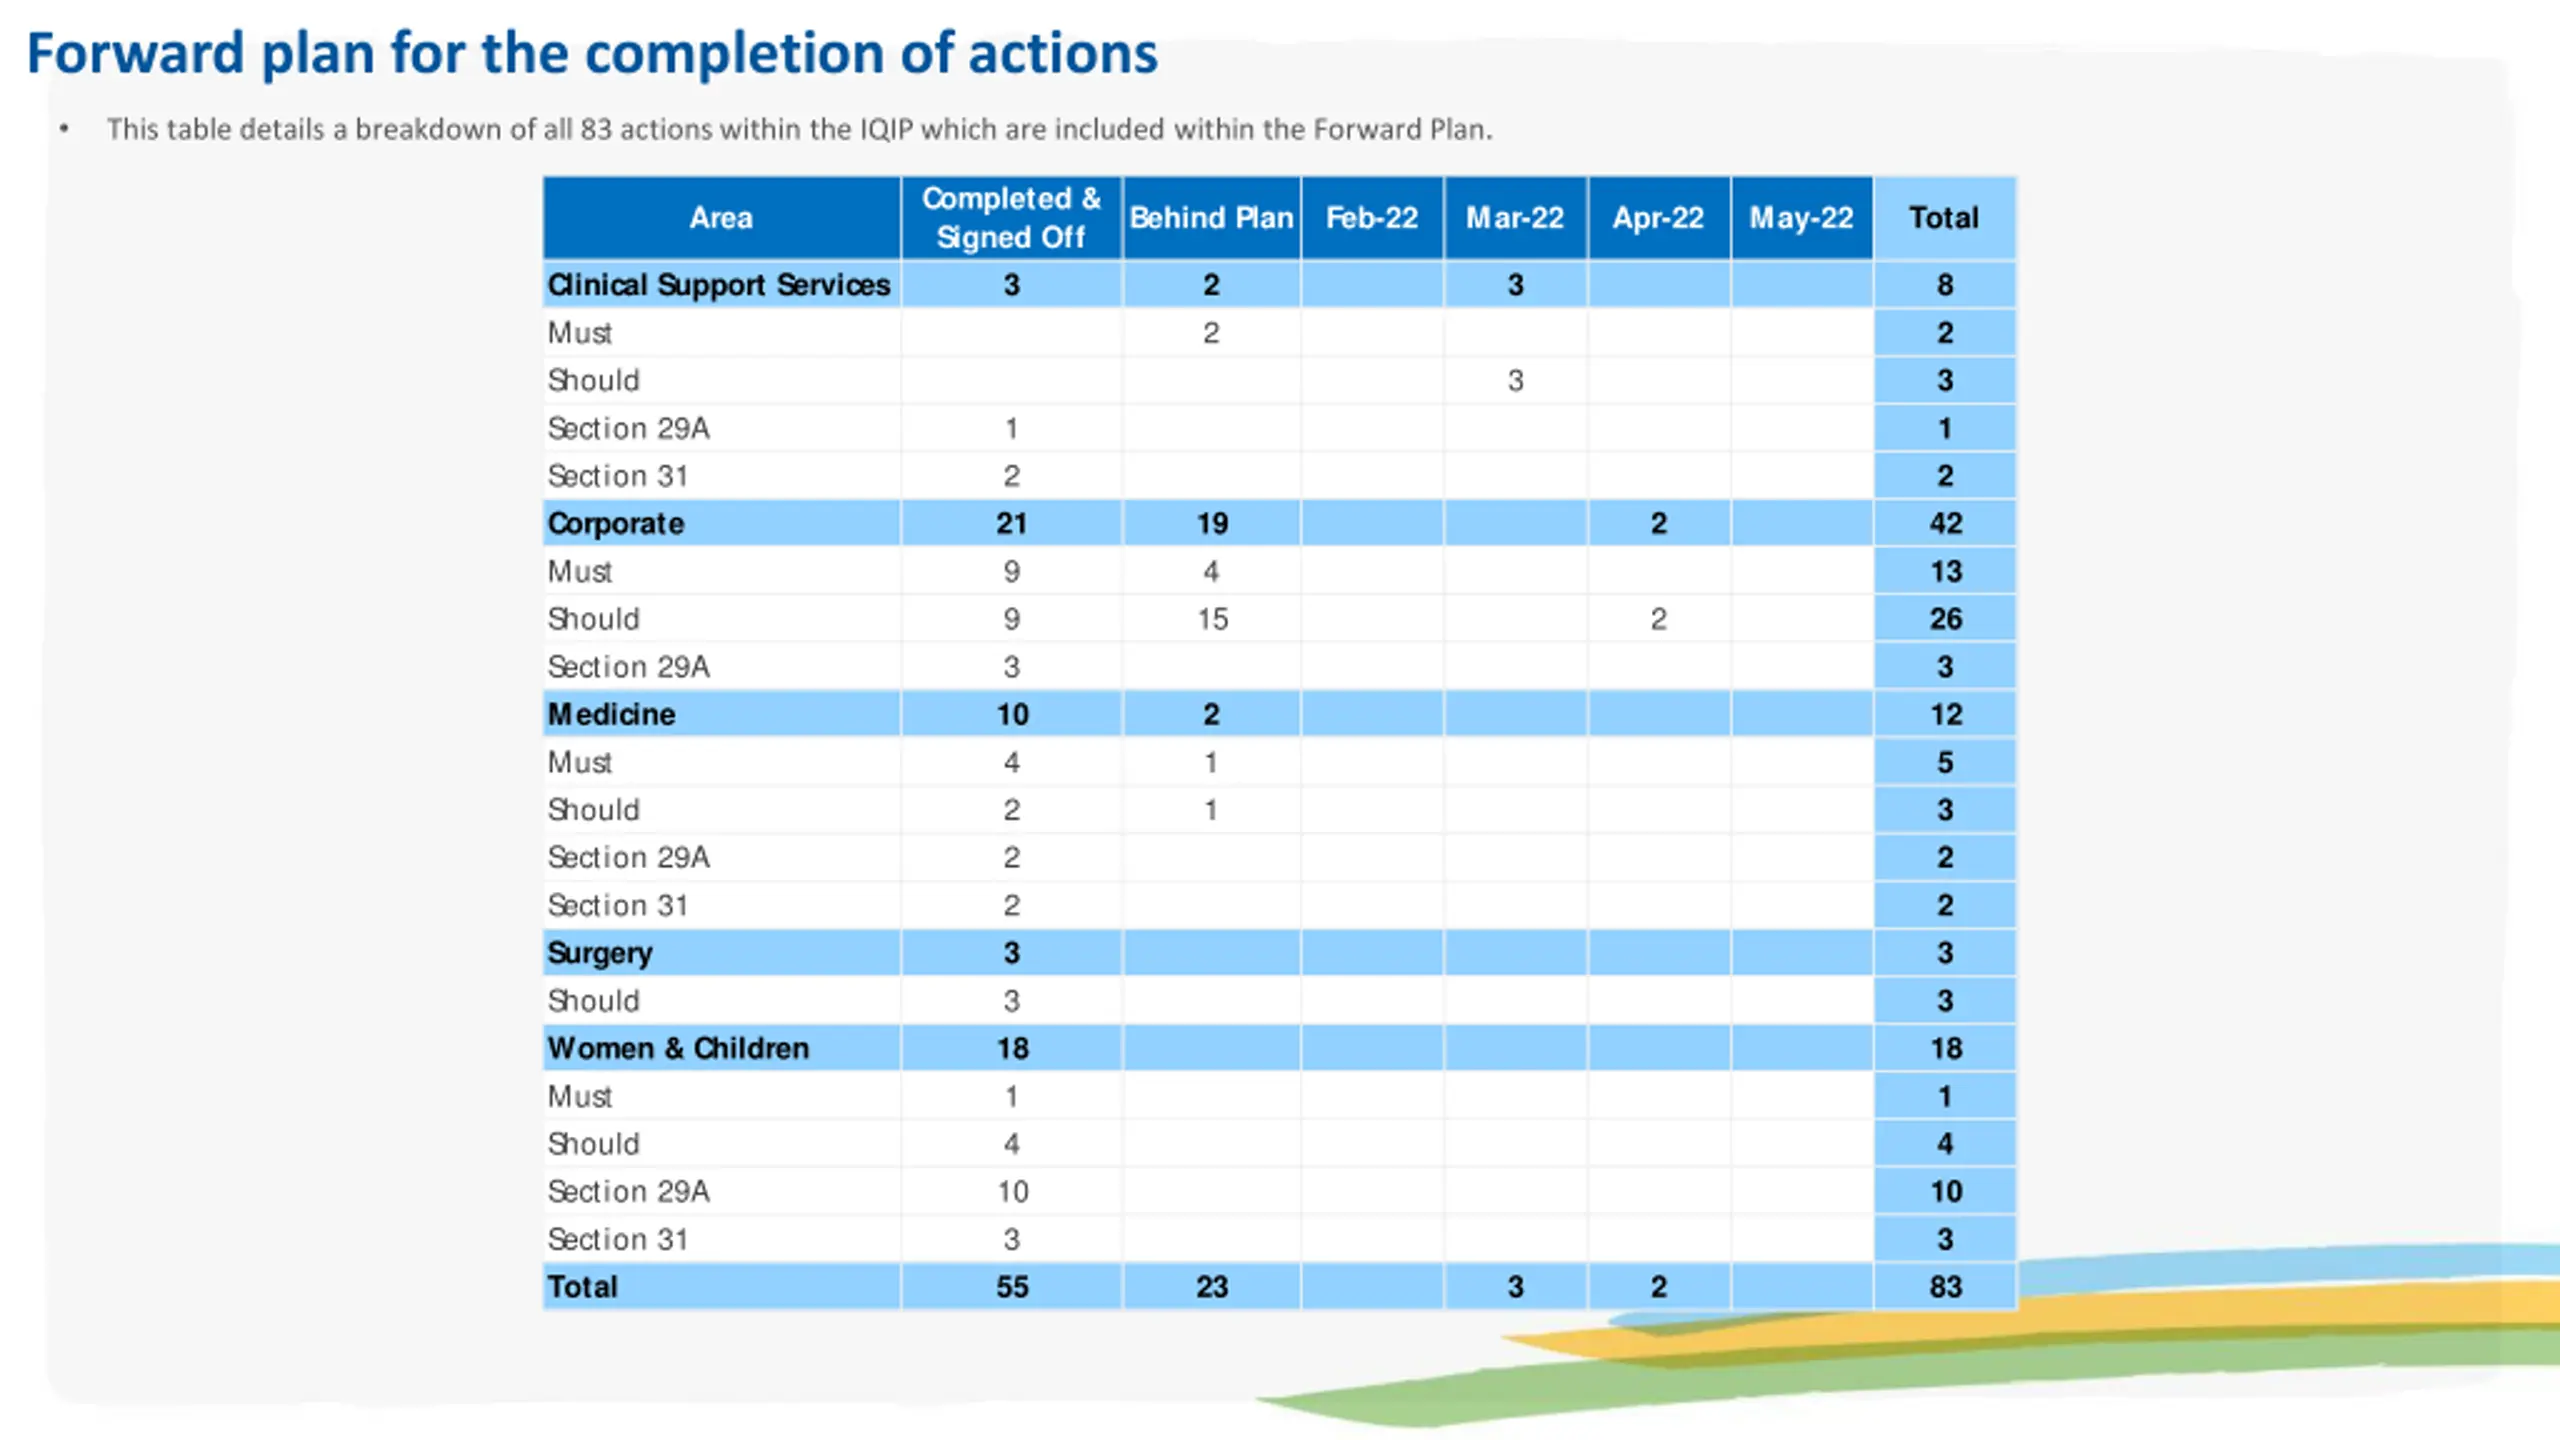2560x1440 pixels.
Task: Click the Women & Children row label
Action: click(679, 1048)
